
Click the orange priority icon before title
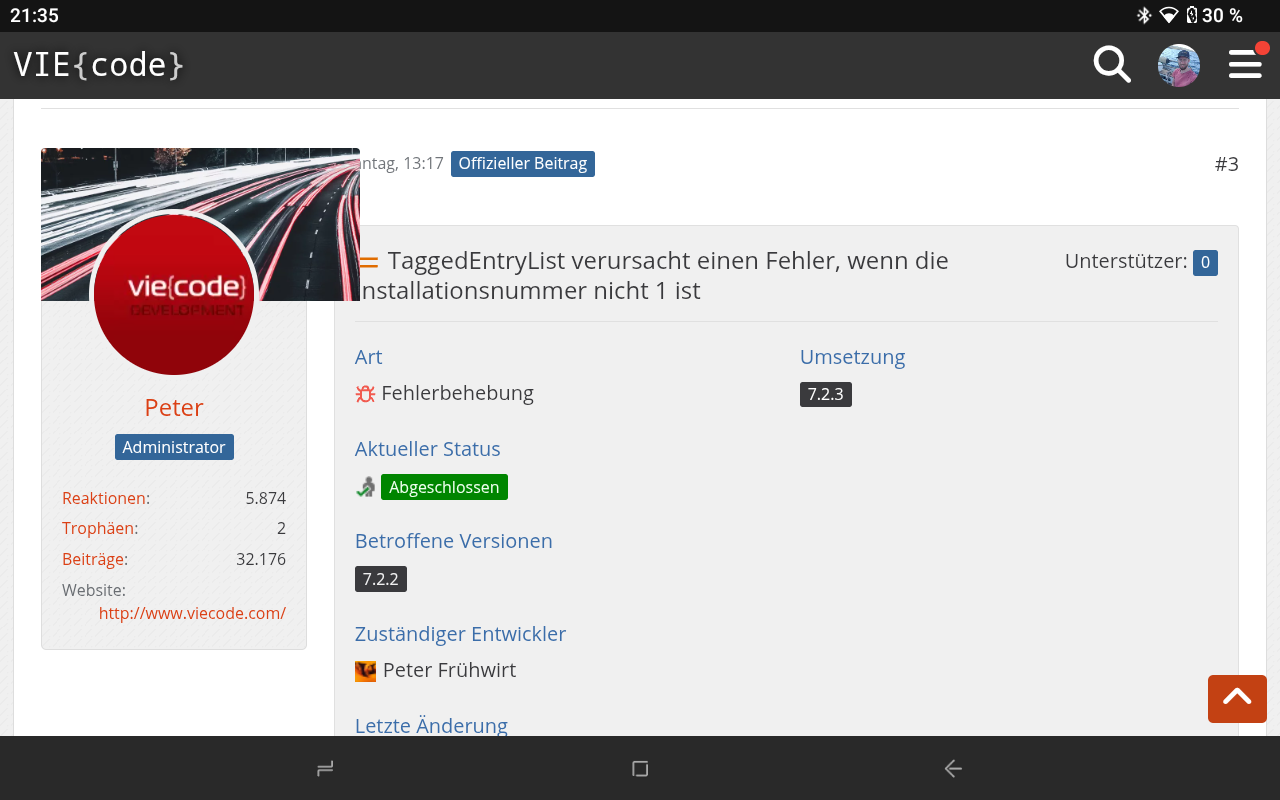tap(369, 262)
